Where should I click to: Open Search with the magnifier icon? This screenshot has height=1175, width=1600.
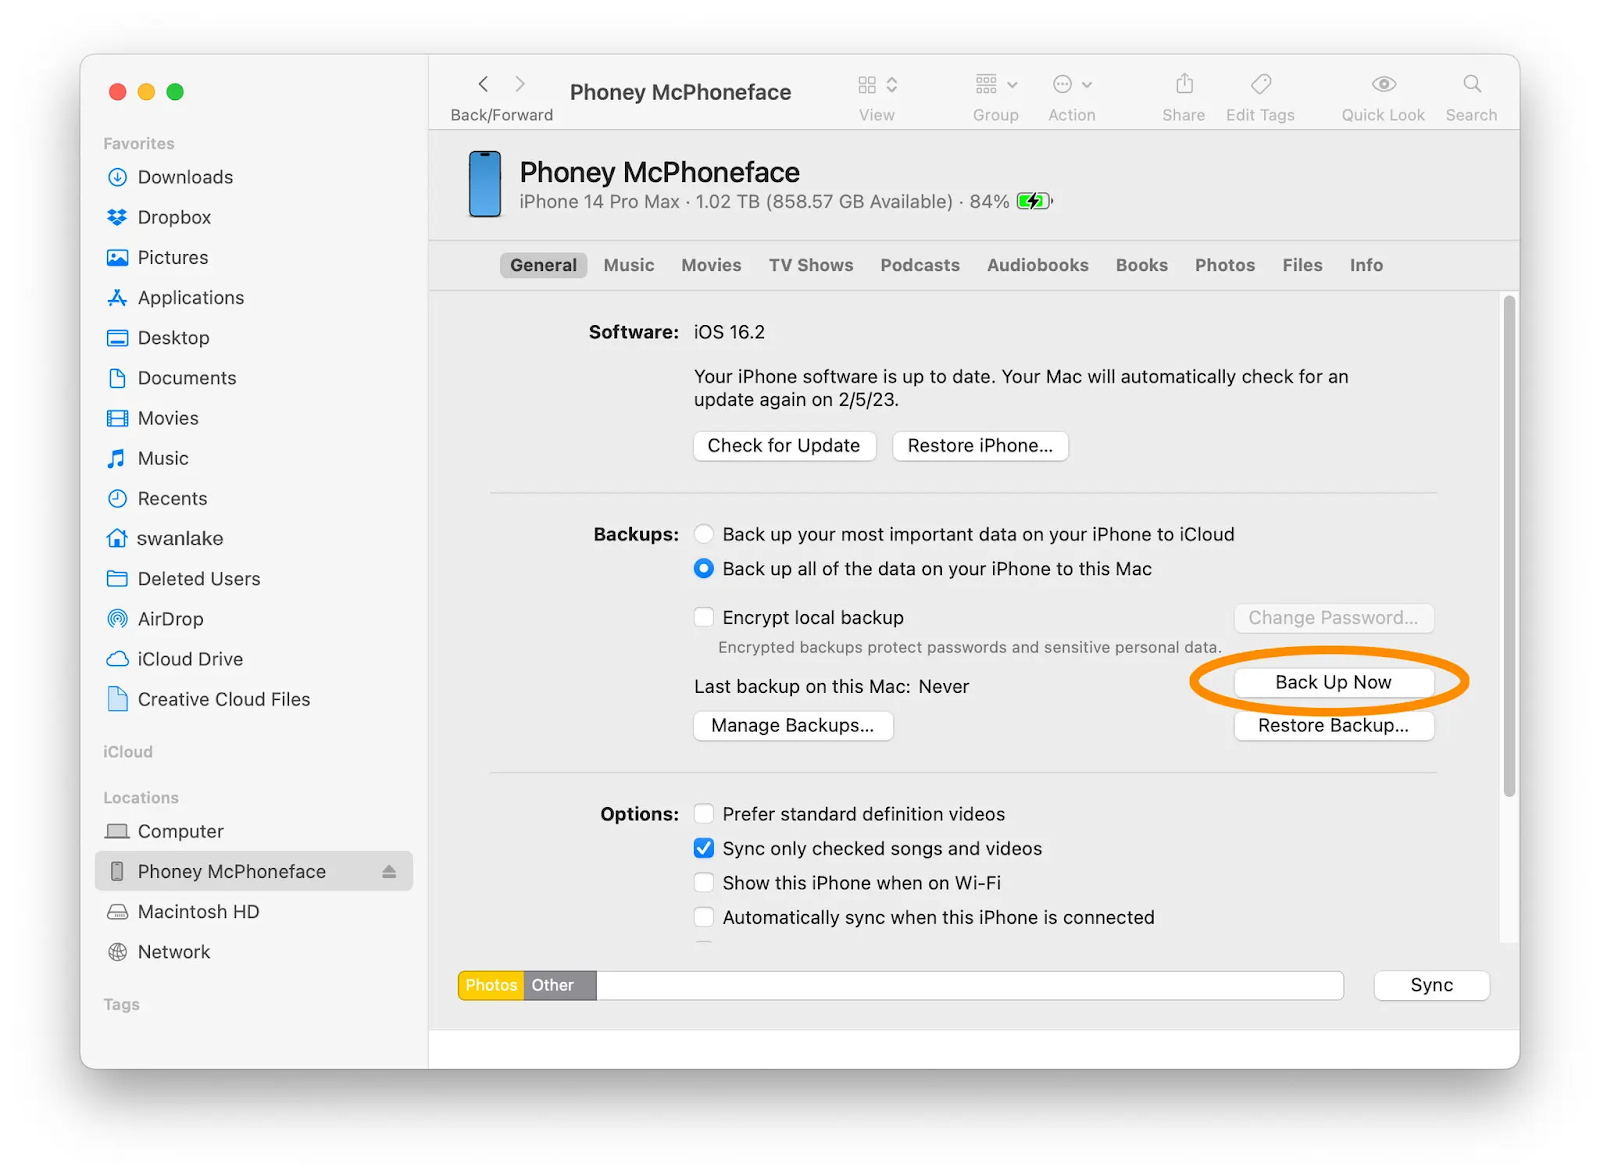(x=1472, y=84)
